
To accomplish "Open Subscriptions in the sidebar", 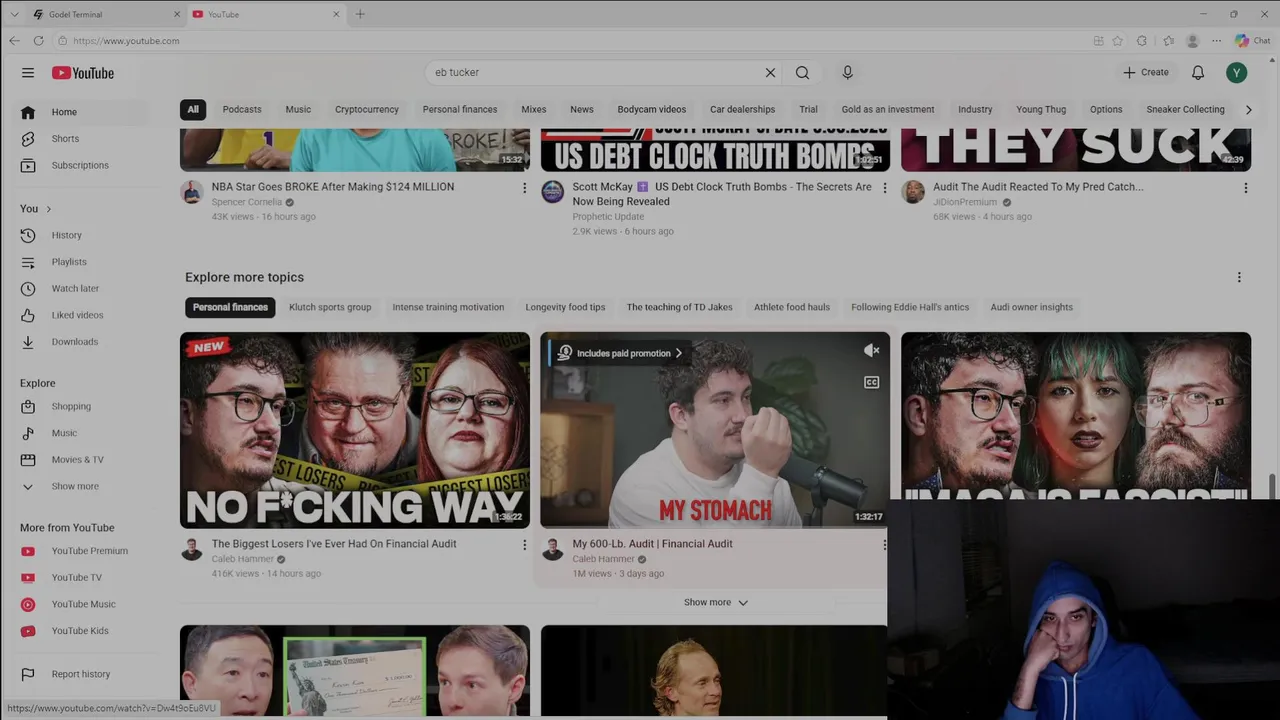I will [82, 165].
